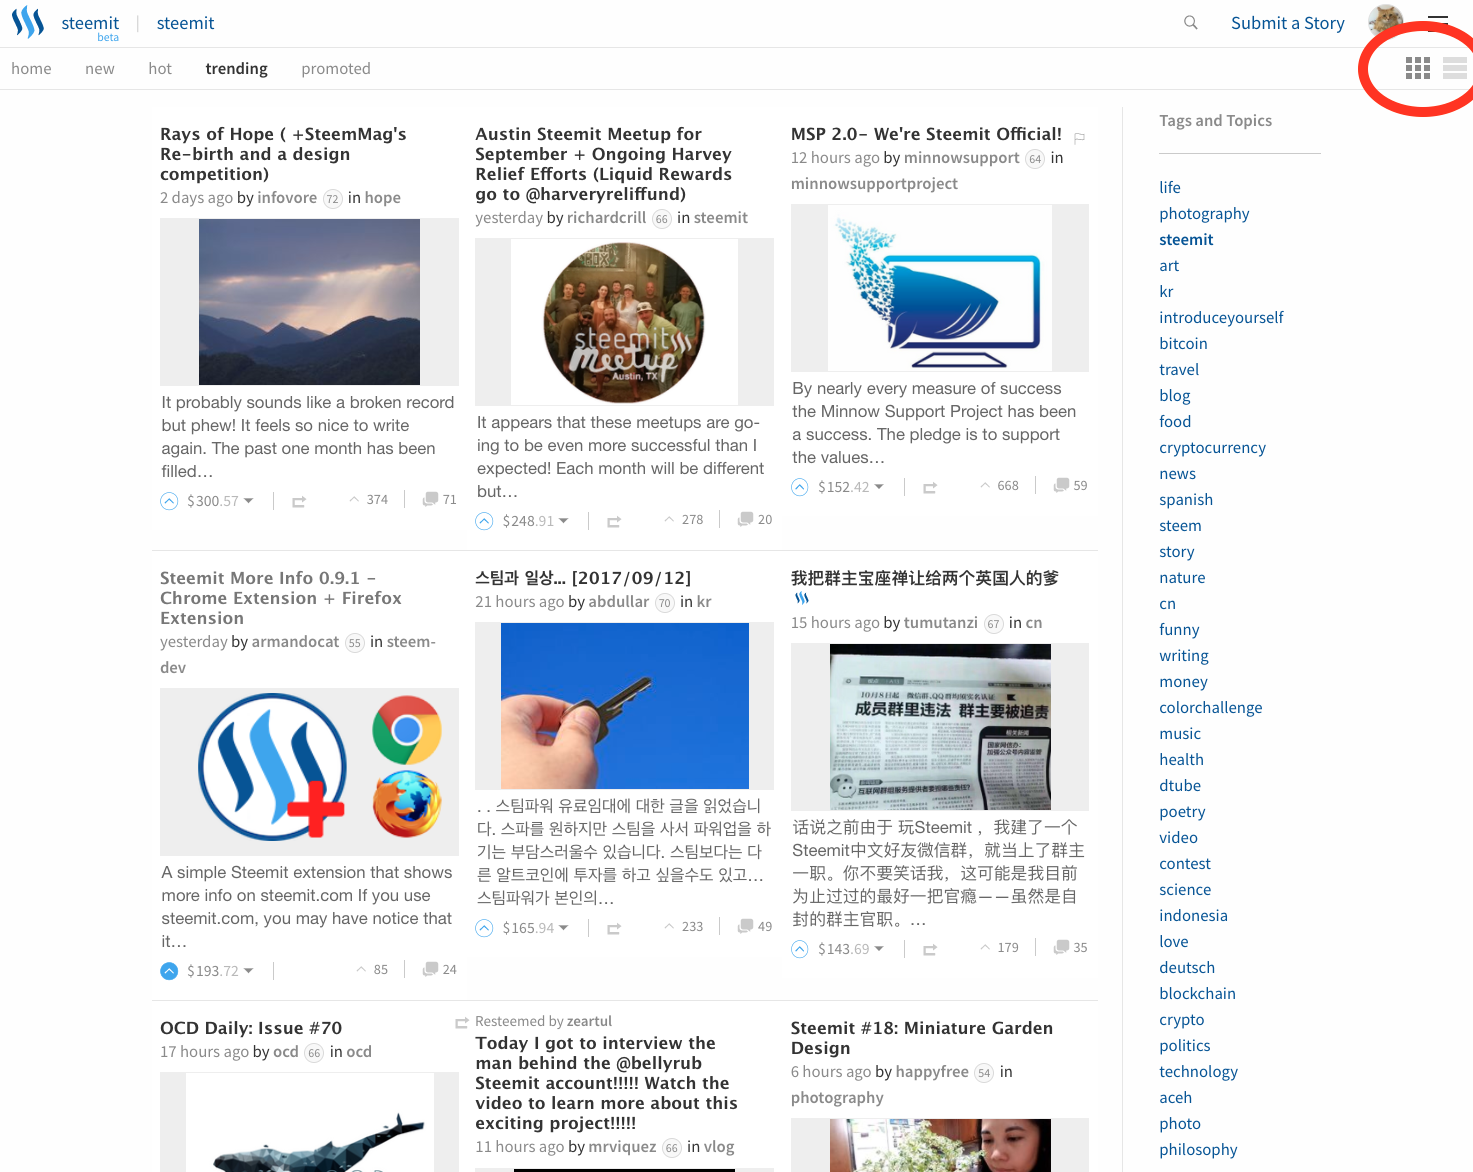Resteem the Rays of Hope post

click(x=298, y=501)
